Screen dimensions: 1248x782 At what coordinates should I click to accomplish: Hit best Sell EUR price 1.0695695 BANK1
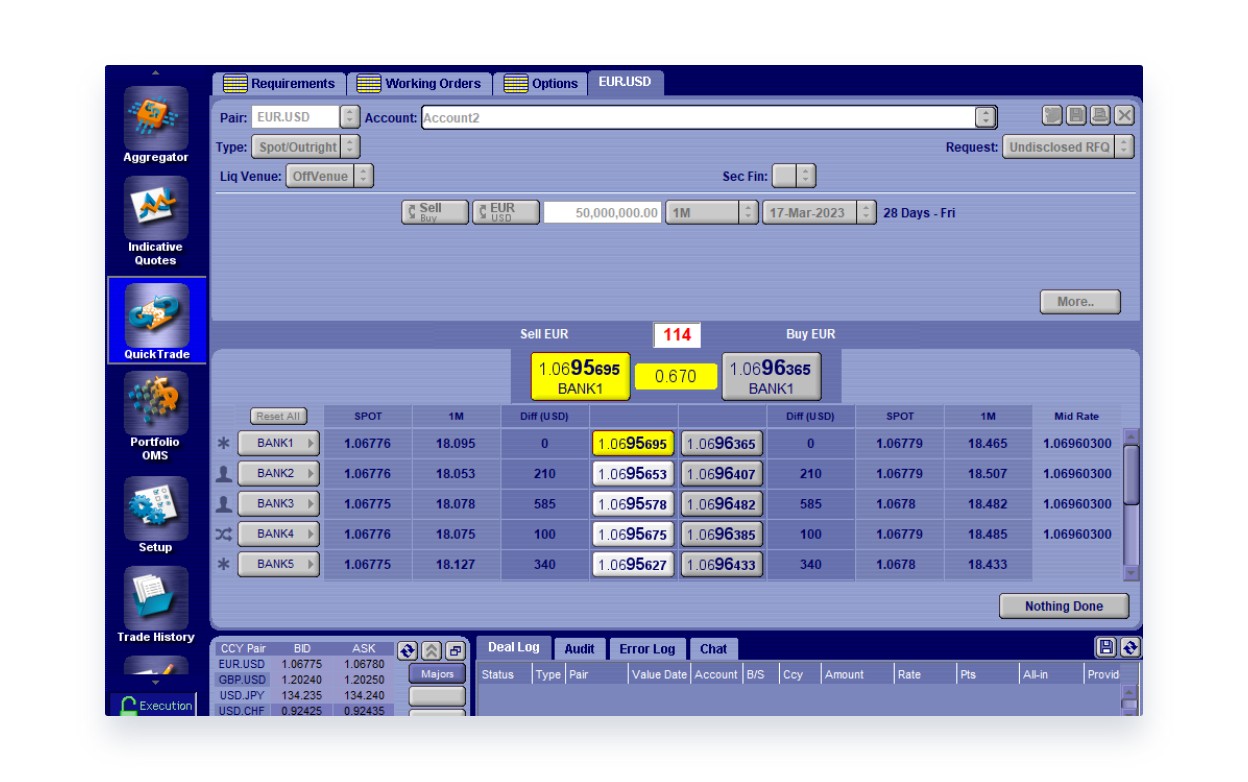[x=579, y=378]
